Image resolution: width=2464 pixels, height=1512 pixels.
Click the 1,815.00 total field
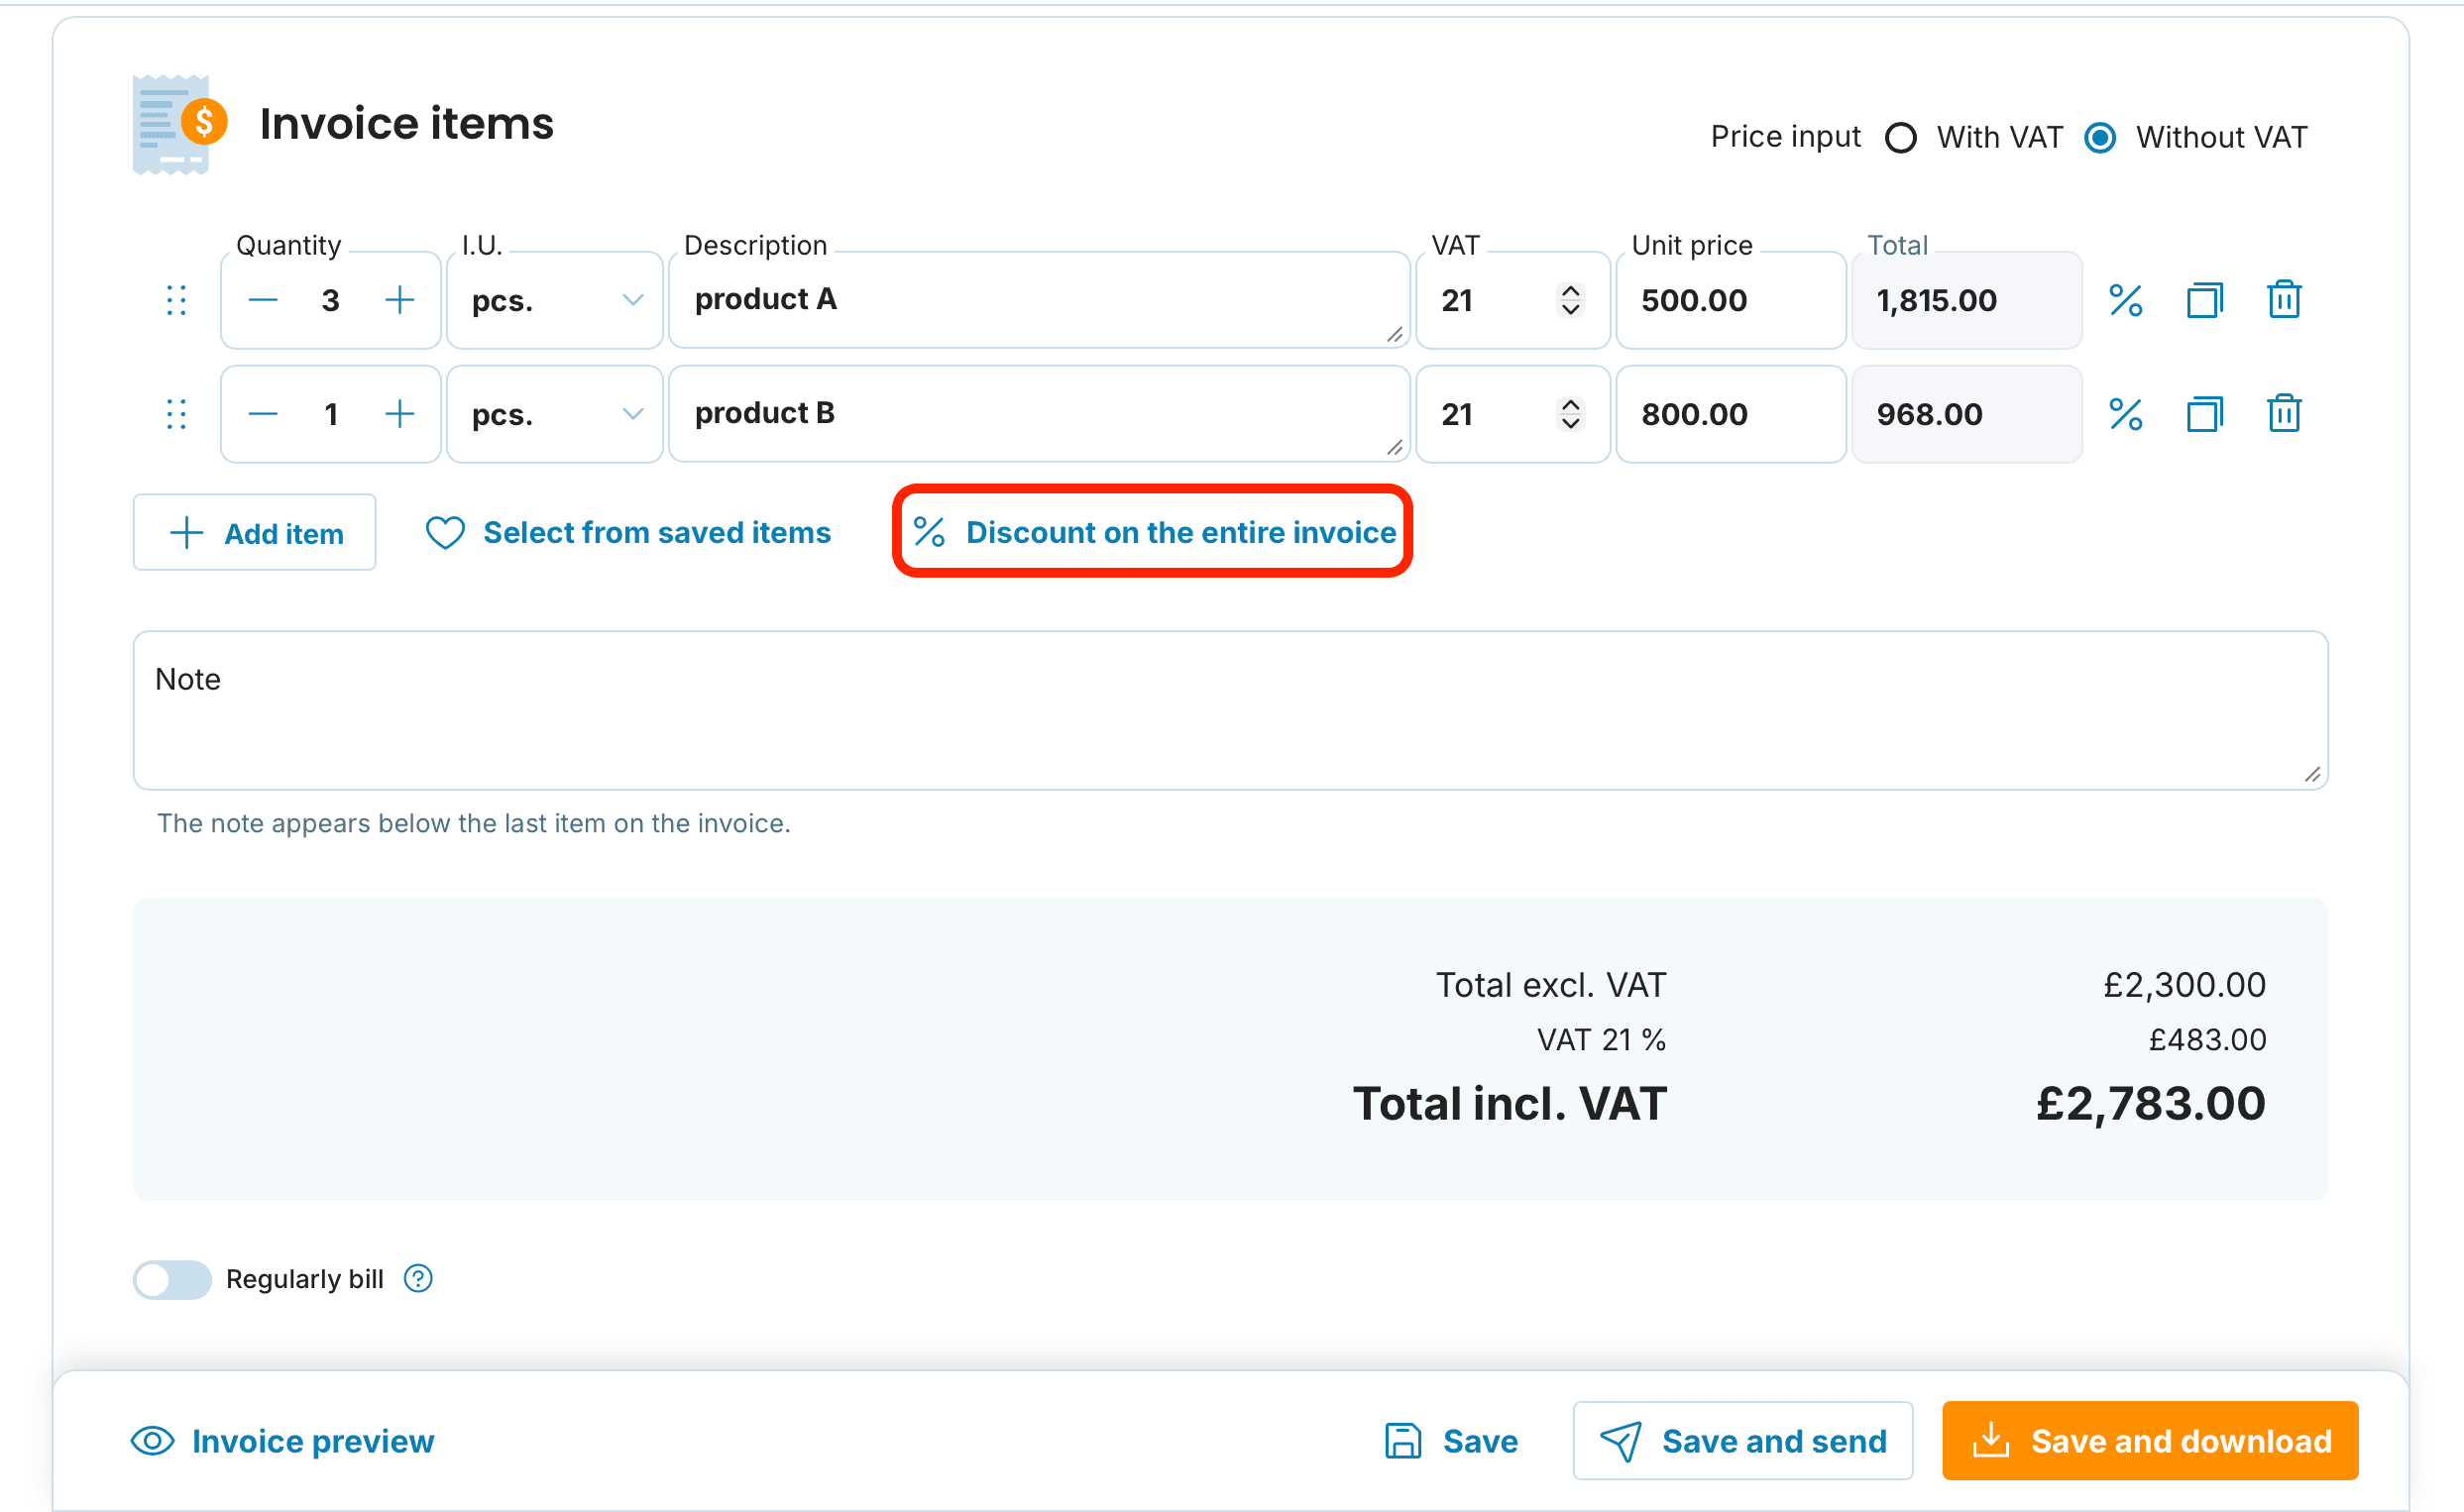click(1967, 300)
